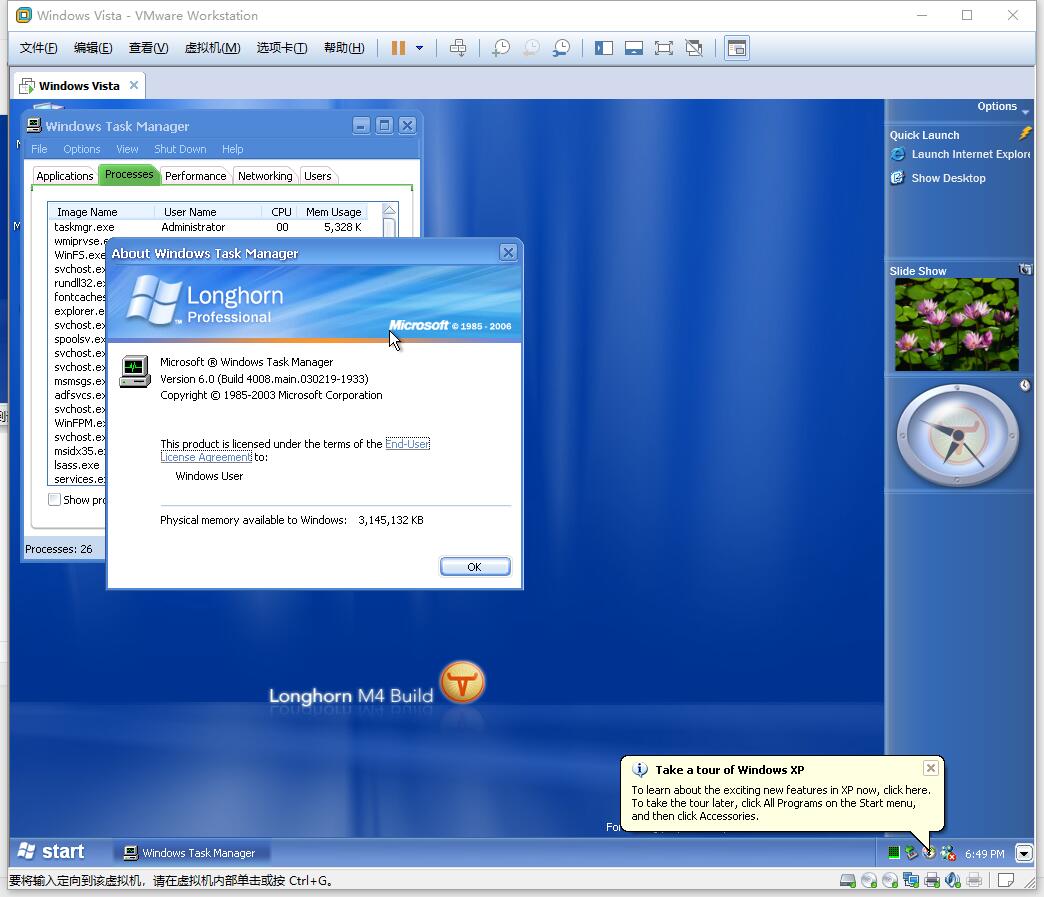Image resolution: width=1044 pixels, height=897 pixels.
Task: Click the Unity mode icon in VMware toolbar
Action: pyautogui.click(x=694, y=48)
